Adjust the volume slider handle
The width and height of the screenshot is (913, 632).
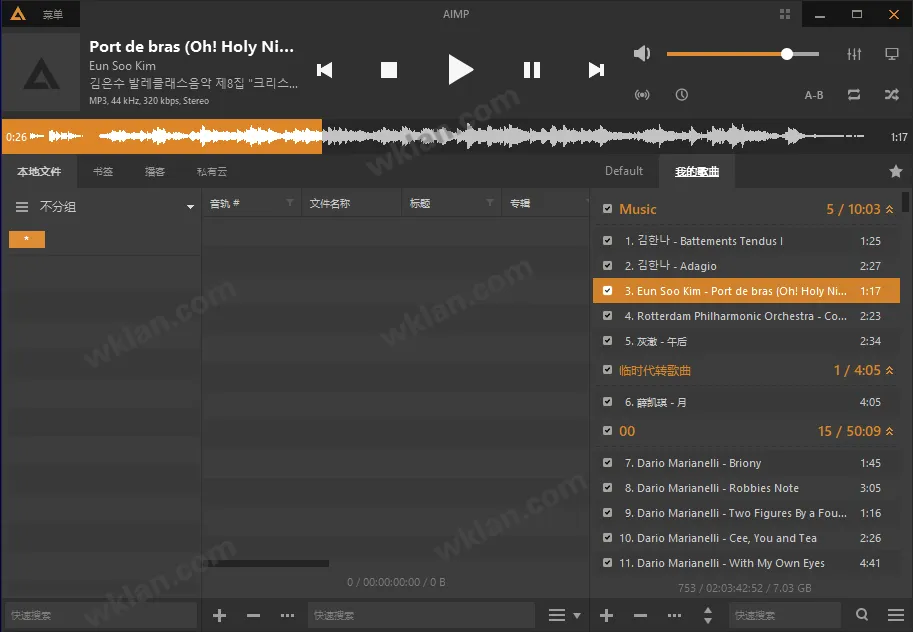click(x=787, y=54)
